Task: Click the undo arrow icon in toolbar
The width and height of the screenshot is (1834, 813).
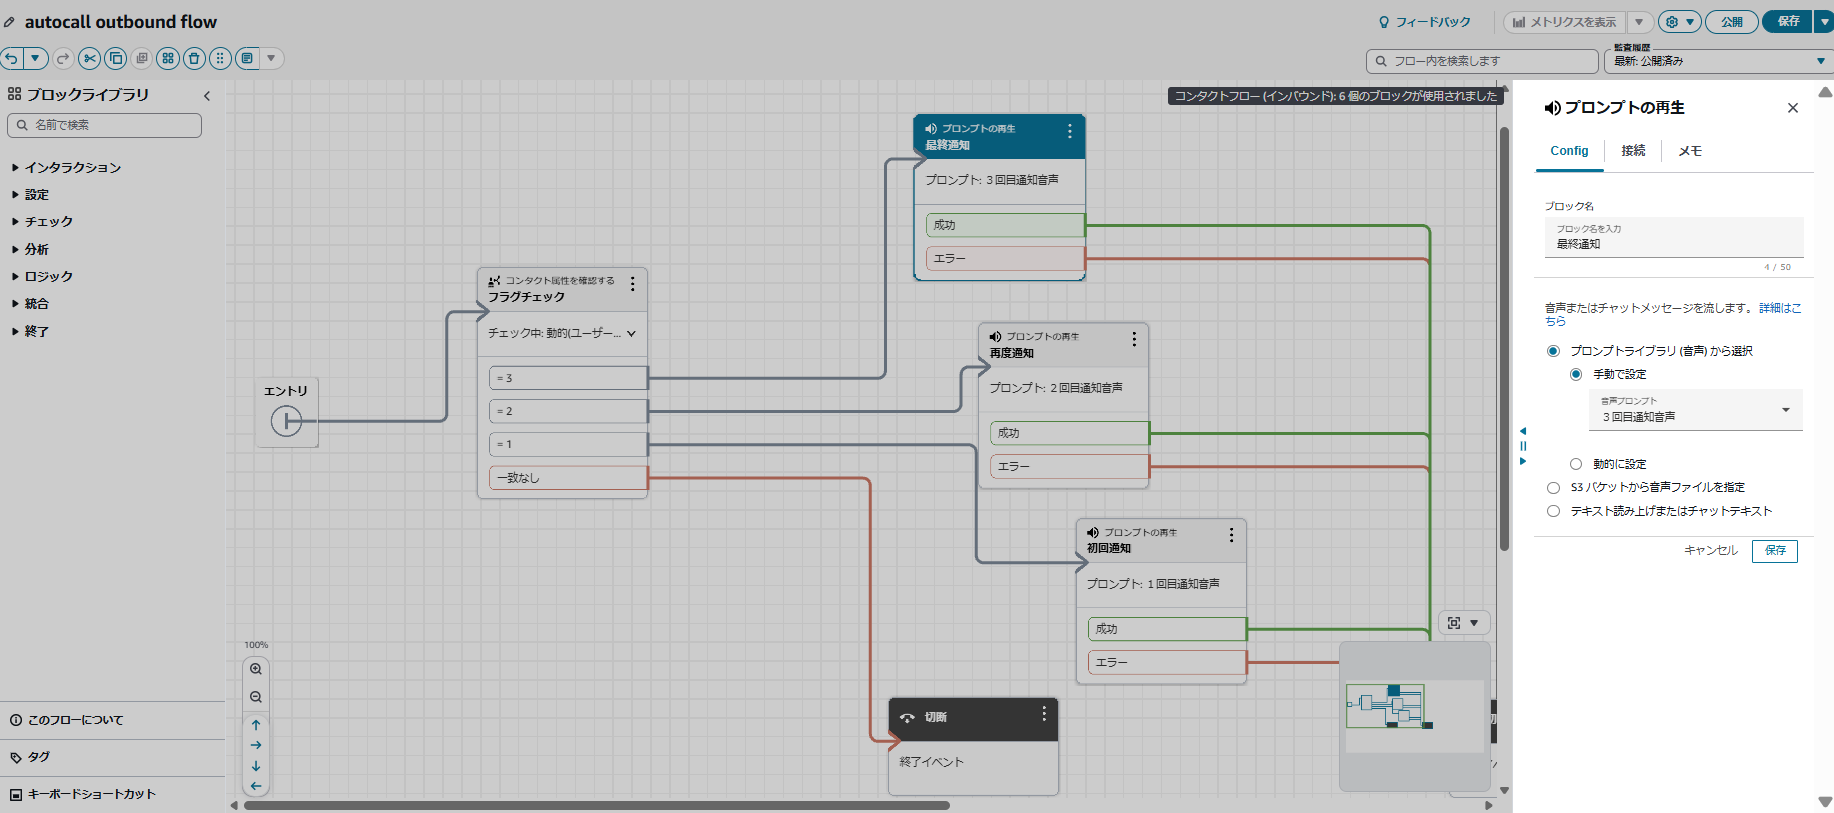Action: click(11, 58)
